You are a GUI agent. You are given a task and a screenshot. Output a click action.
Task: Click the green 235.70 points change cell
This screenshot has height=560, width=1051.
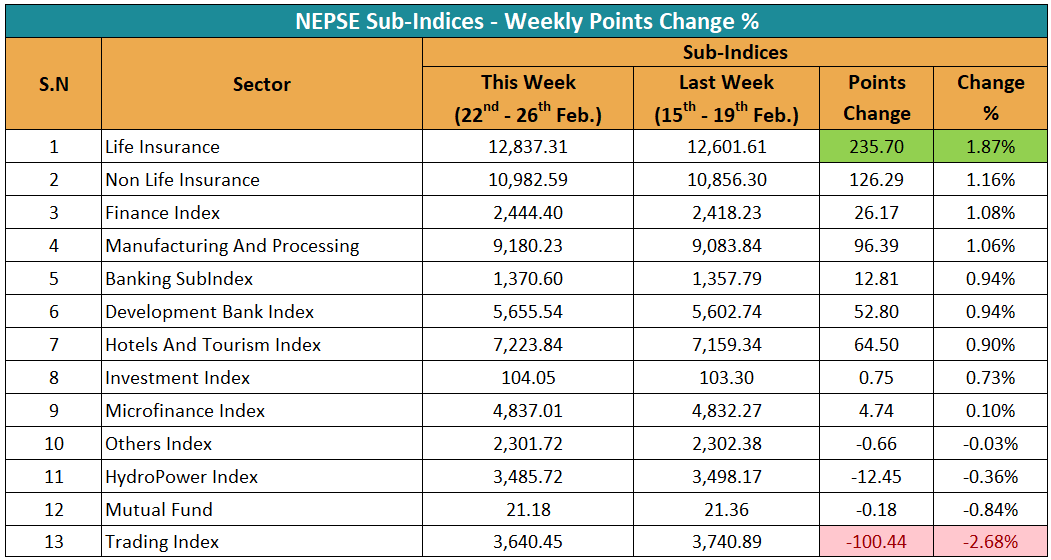coord(876,147)
